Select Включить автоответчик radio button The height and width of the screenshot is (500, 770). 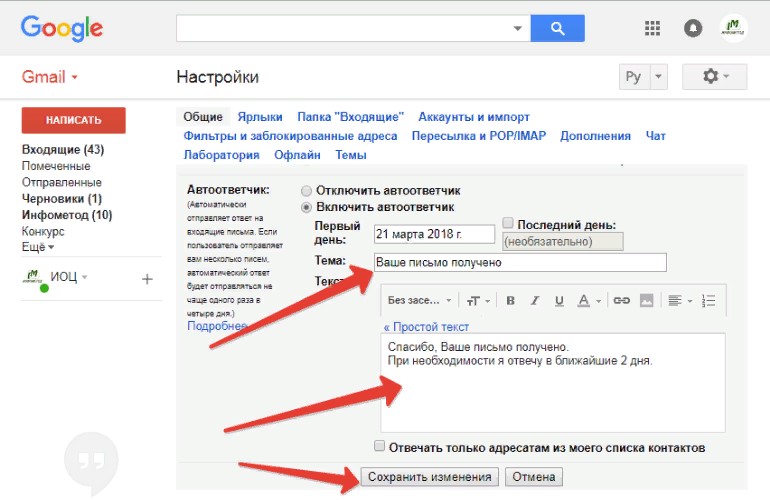pyautogui.click(x=306, y=207)
